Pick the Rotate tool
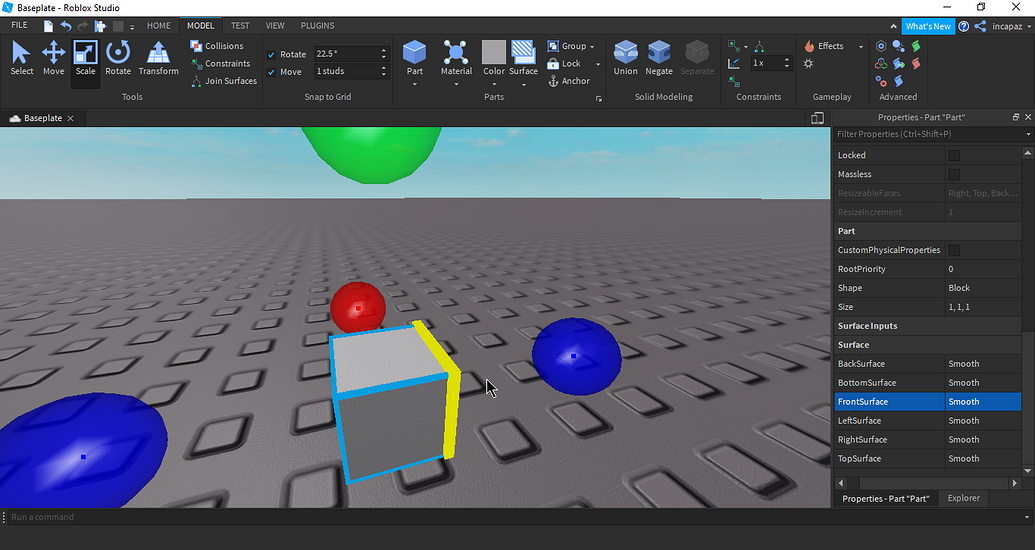 coord(118,58)
